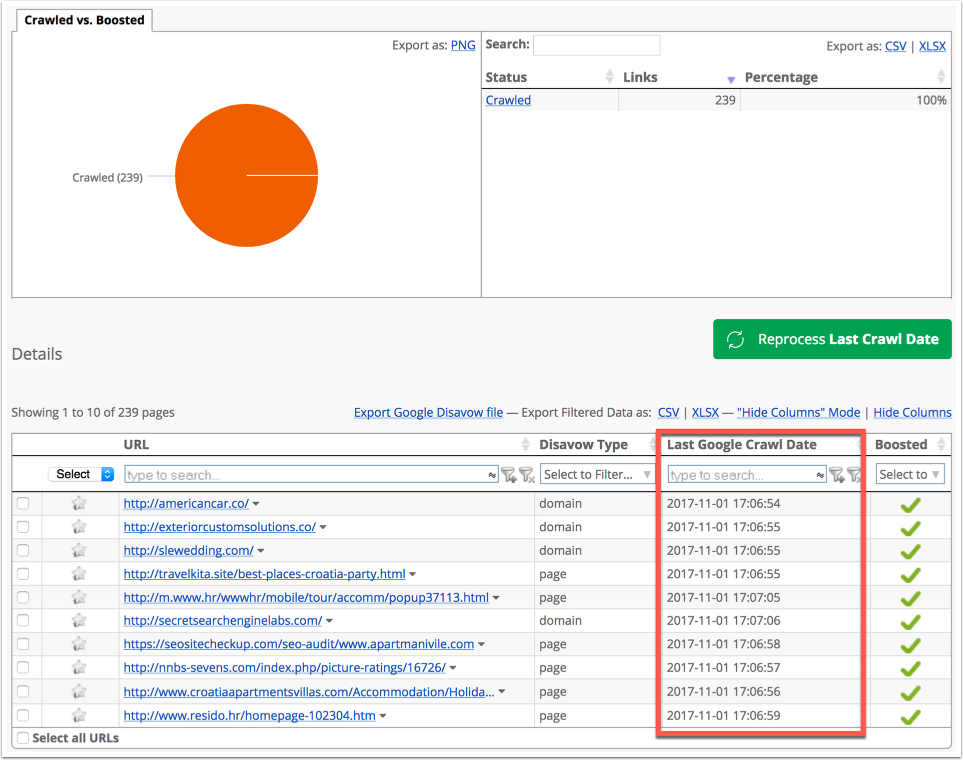Screen dimensions: 963x760
Task: Expand the arrow next to nnbs-sevens.com URL
Action: point(453,668)
